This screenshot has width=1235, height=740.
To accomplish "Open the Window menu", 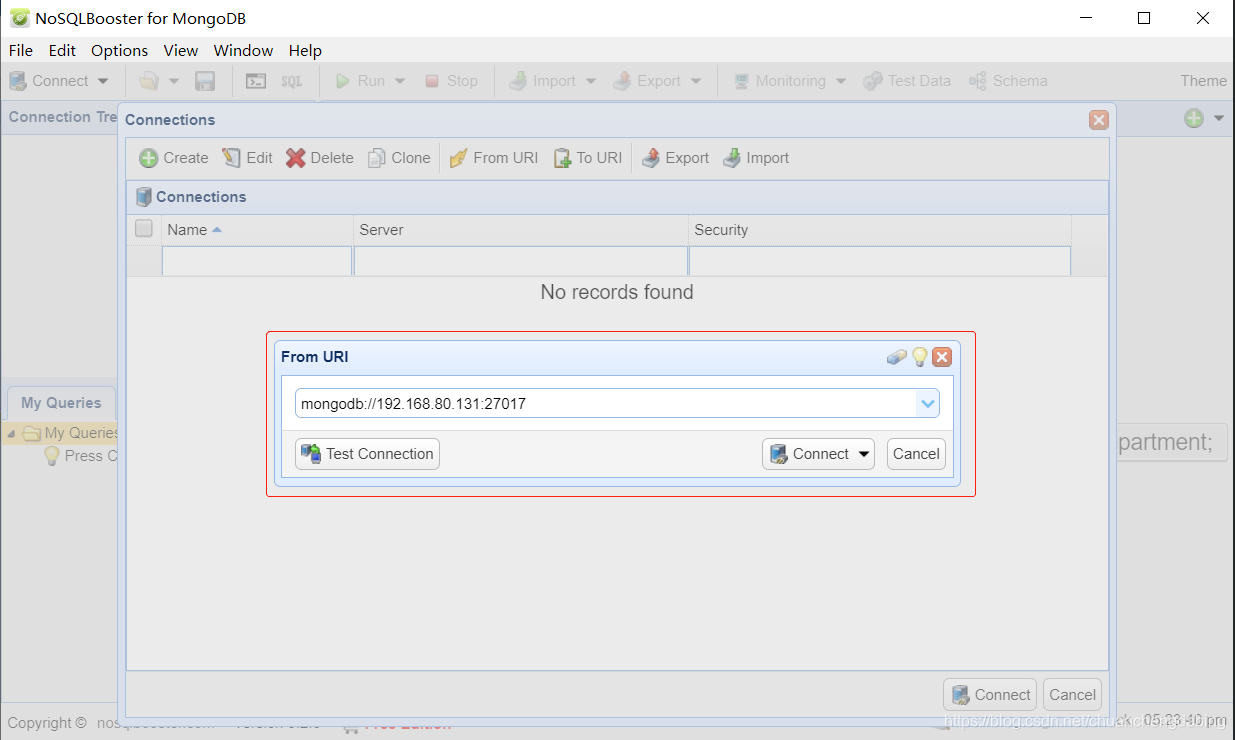I will click(243, 50).
